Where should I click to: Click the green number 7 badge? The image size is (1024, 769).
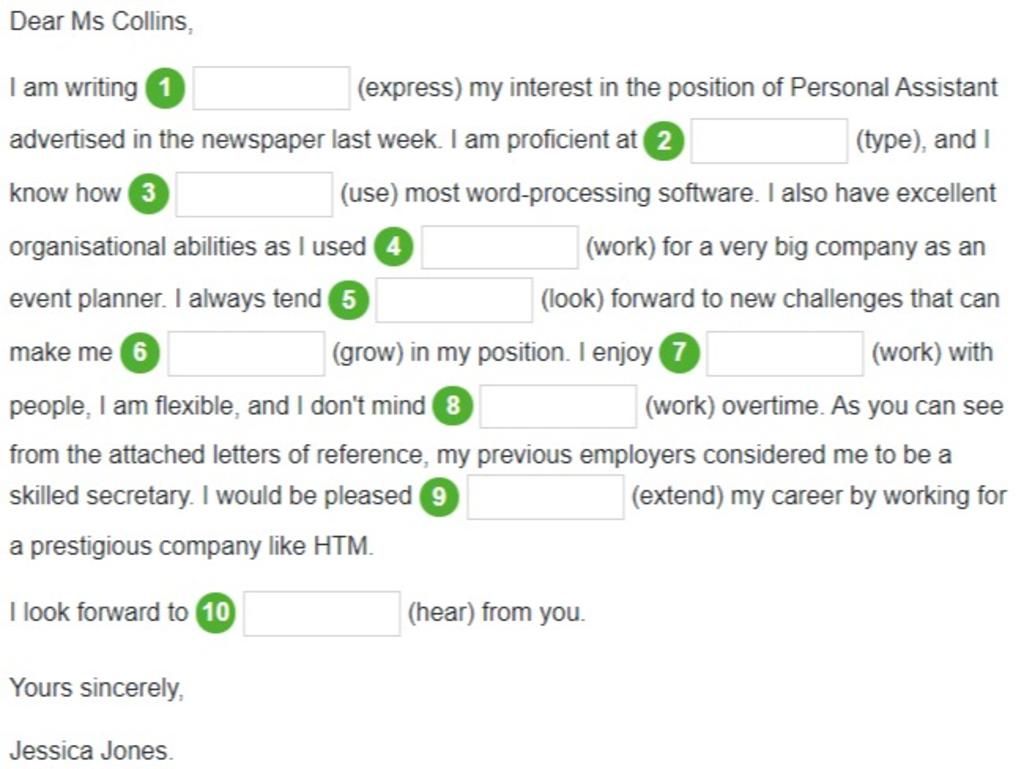click(679, 353)
